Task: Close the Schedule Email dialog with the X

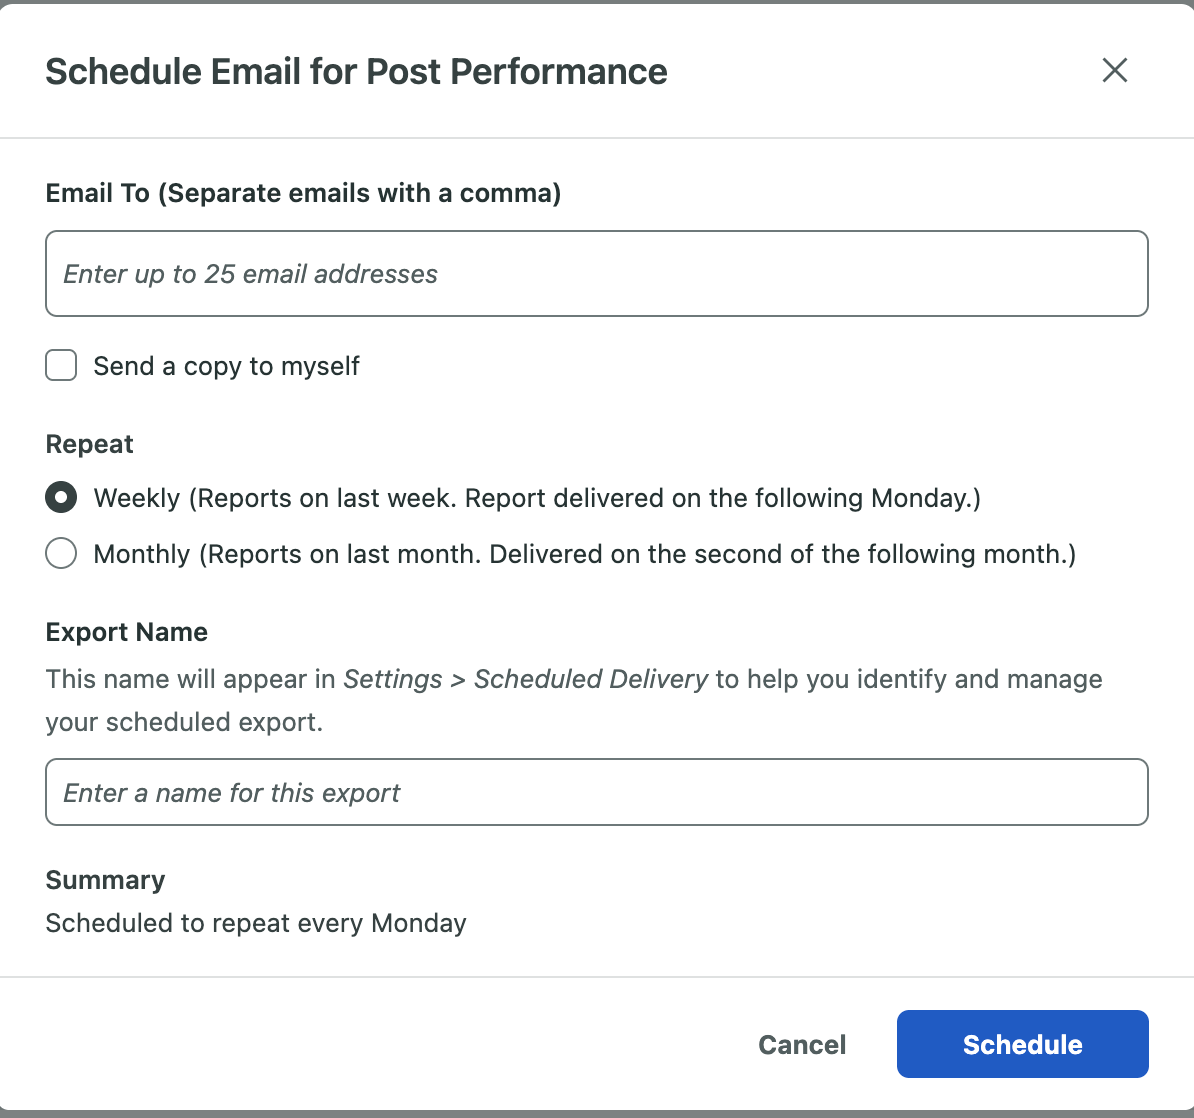Action: tap(1114, 71)
